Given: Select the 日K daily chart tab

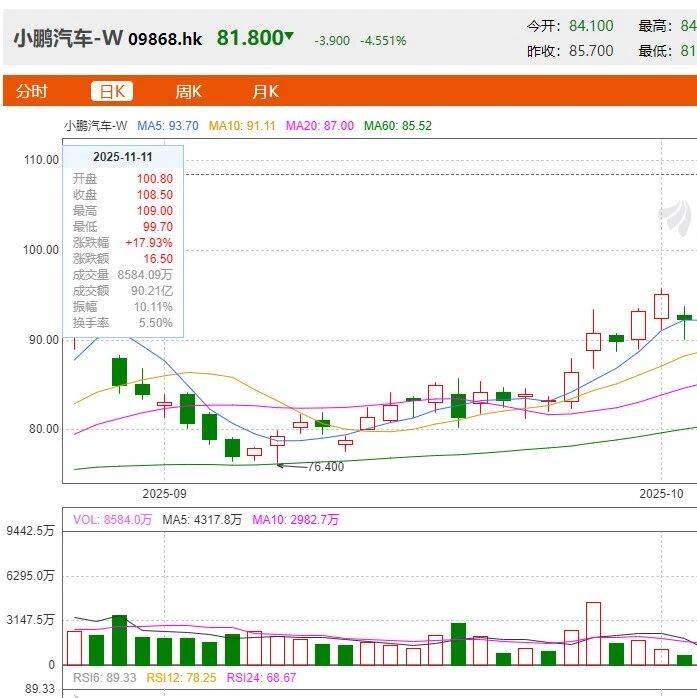Looking at the screenshot, I should (x=112, y=91).
